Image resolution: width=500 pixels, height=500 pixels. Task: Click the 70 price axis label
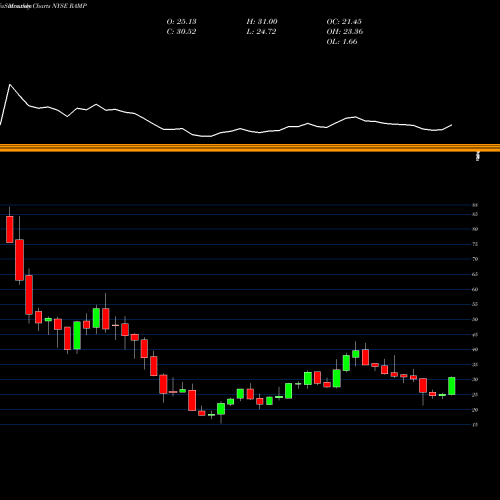coord(475,259)
